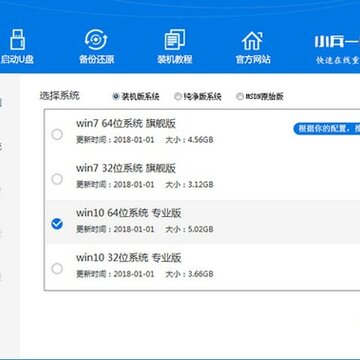Open the 启动U盘 USB boot disk icon

pos(17,39)
